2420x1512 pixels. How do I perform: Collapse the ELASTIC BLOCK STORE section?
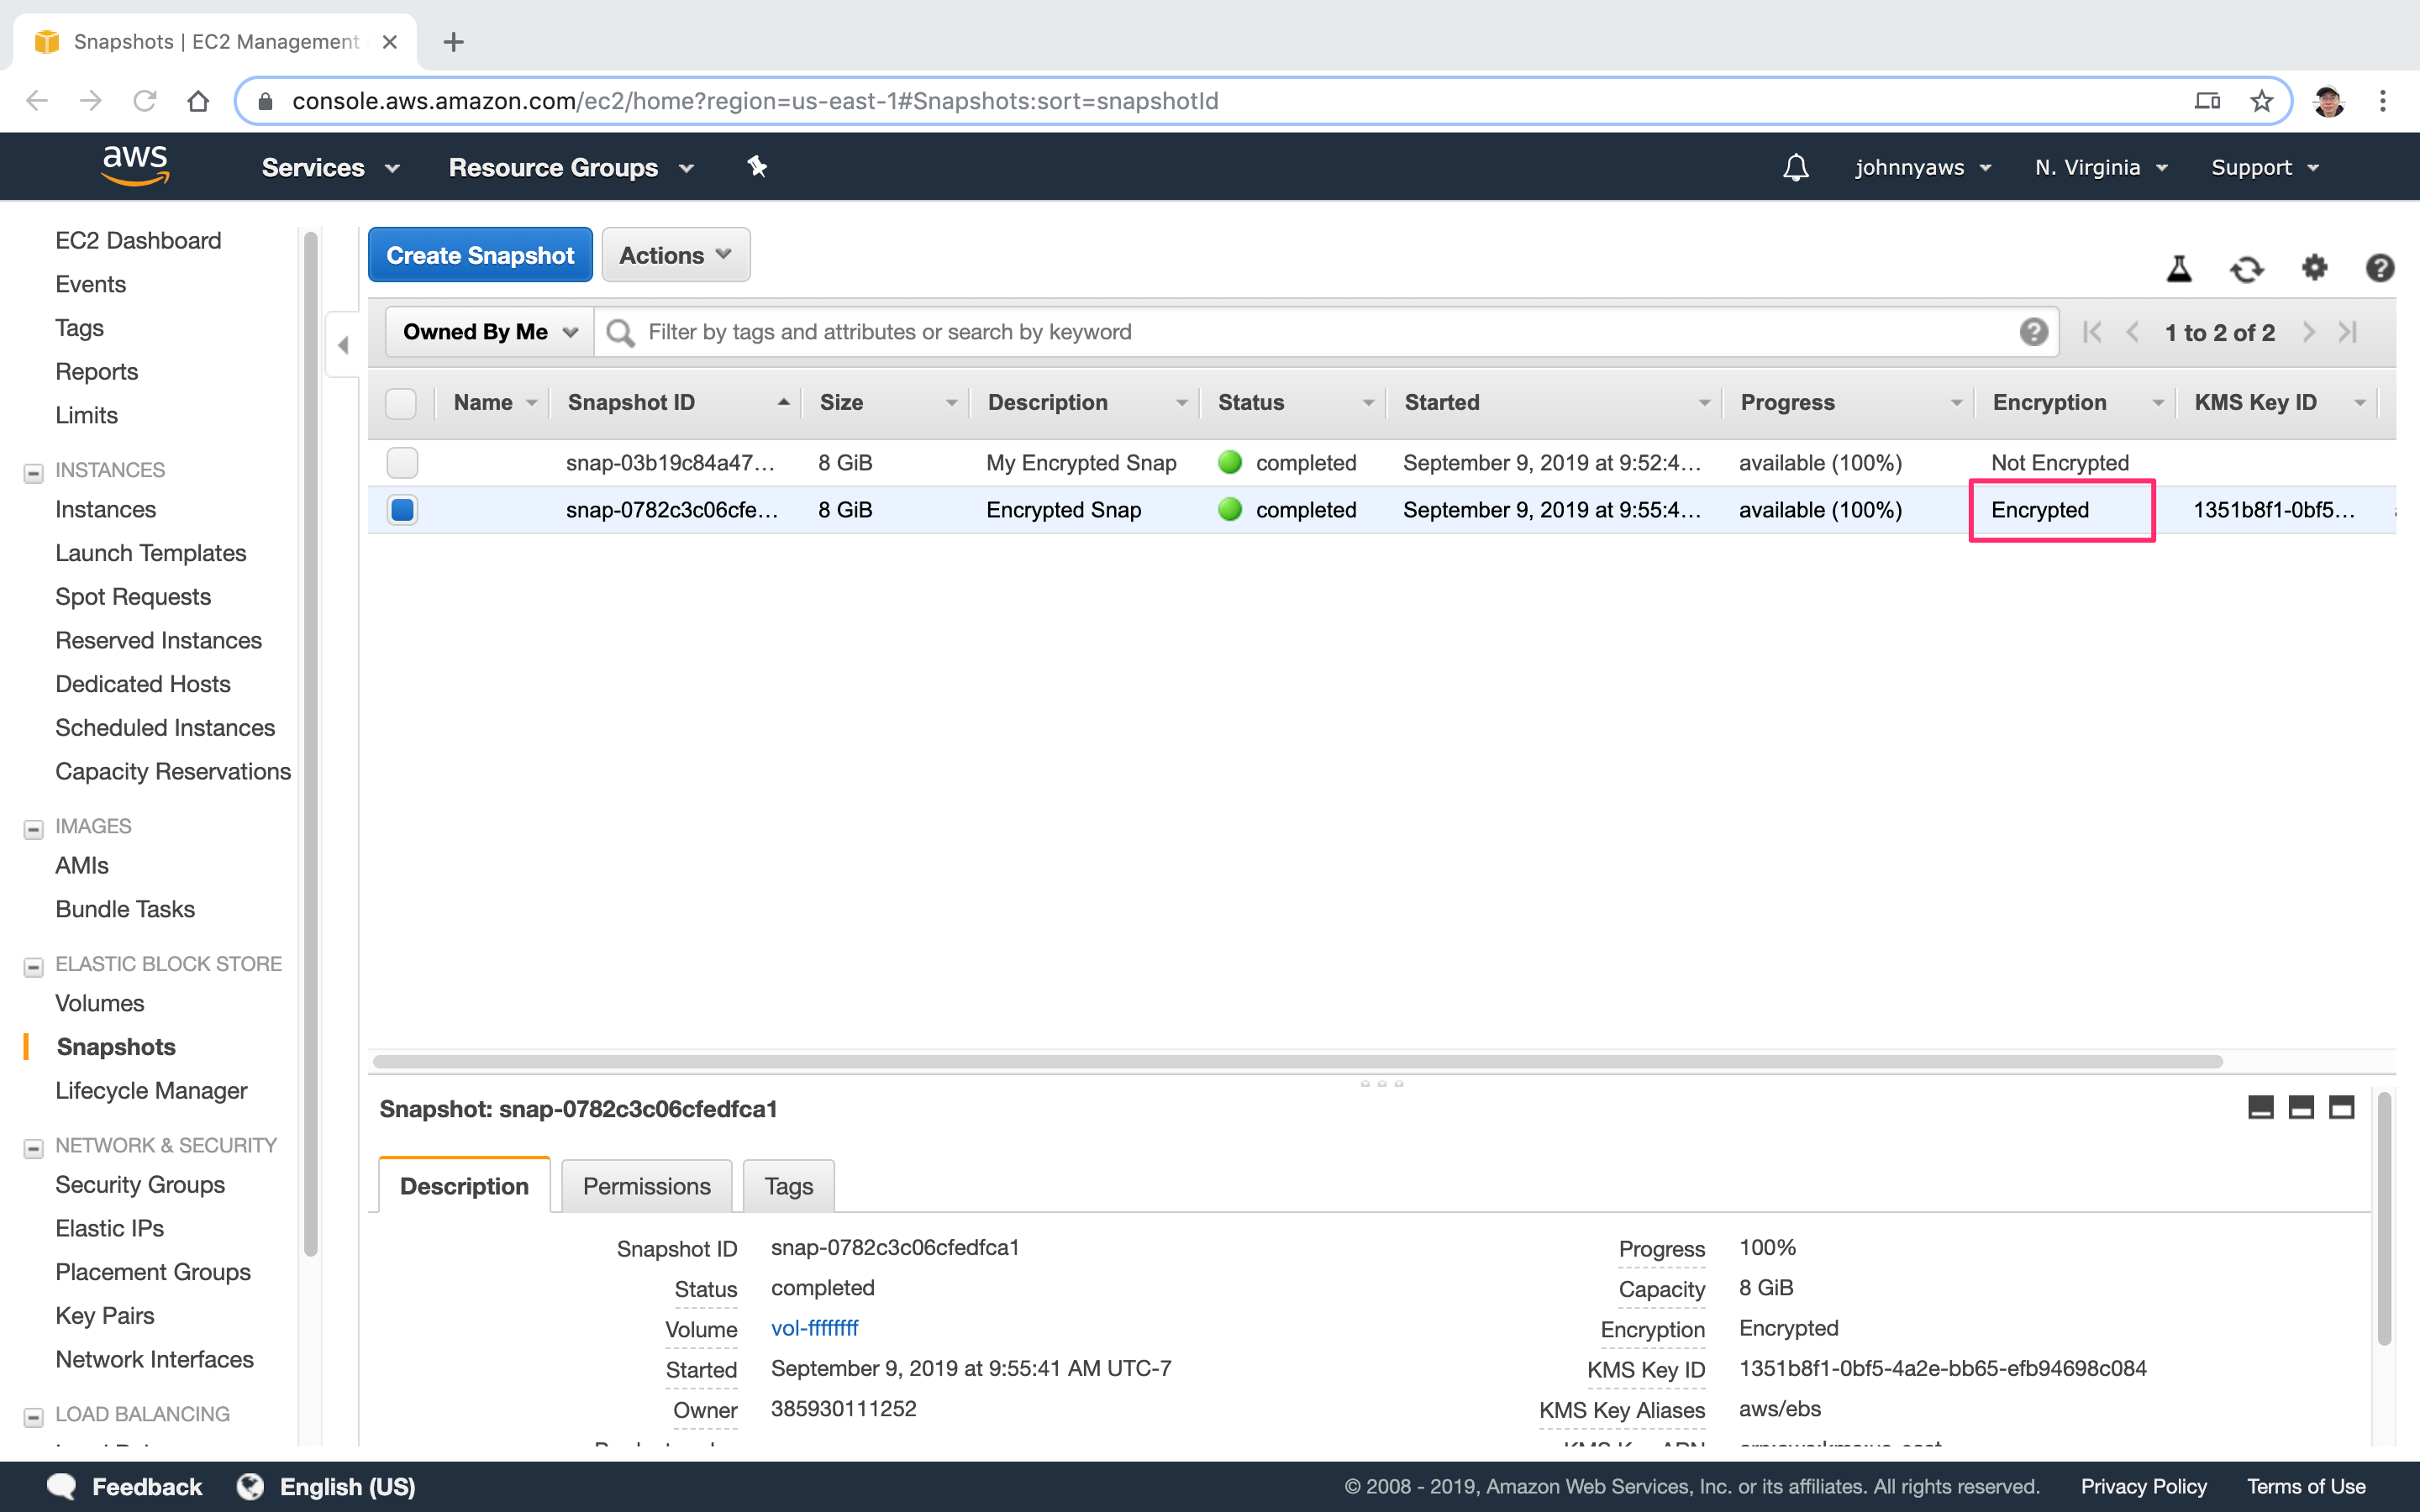click(x=33, y=966)
